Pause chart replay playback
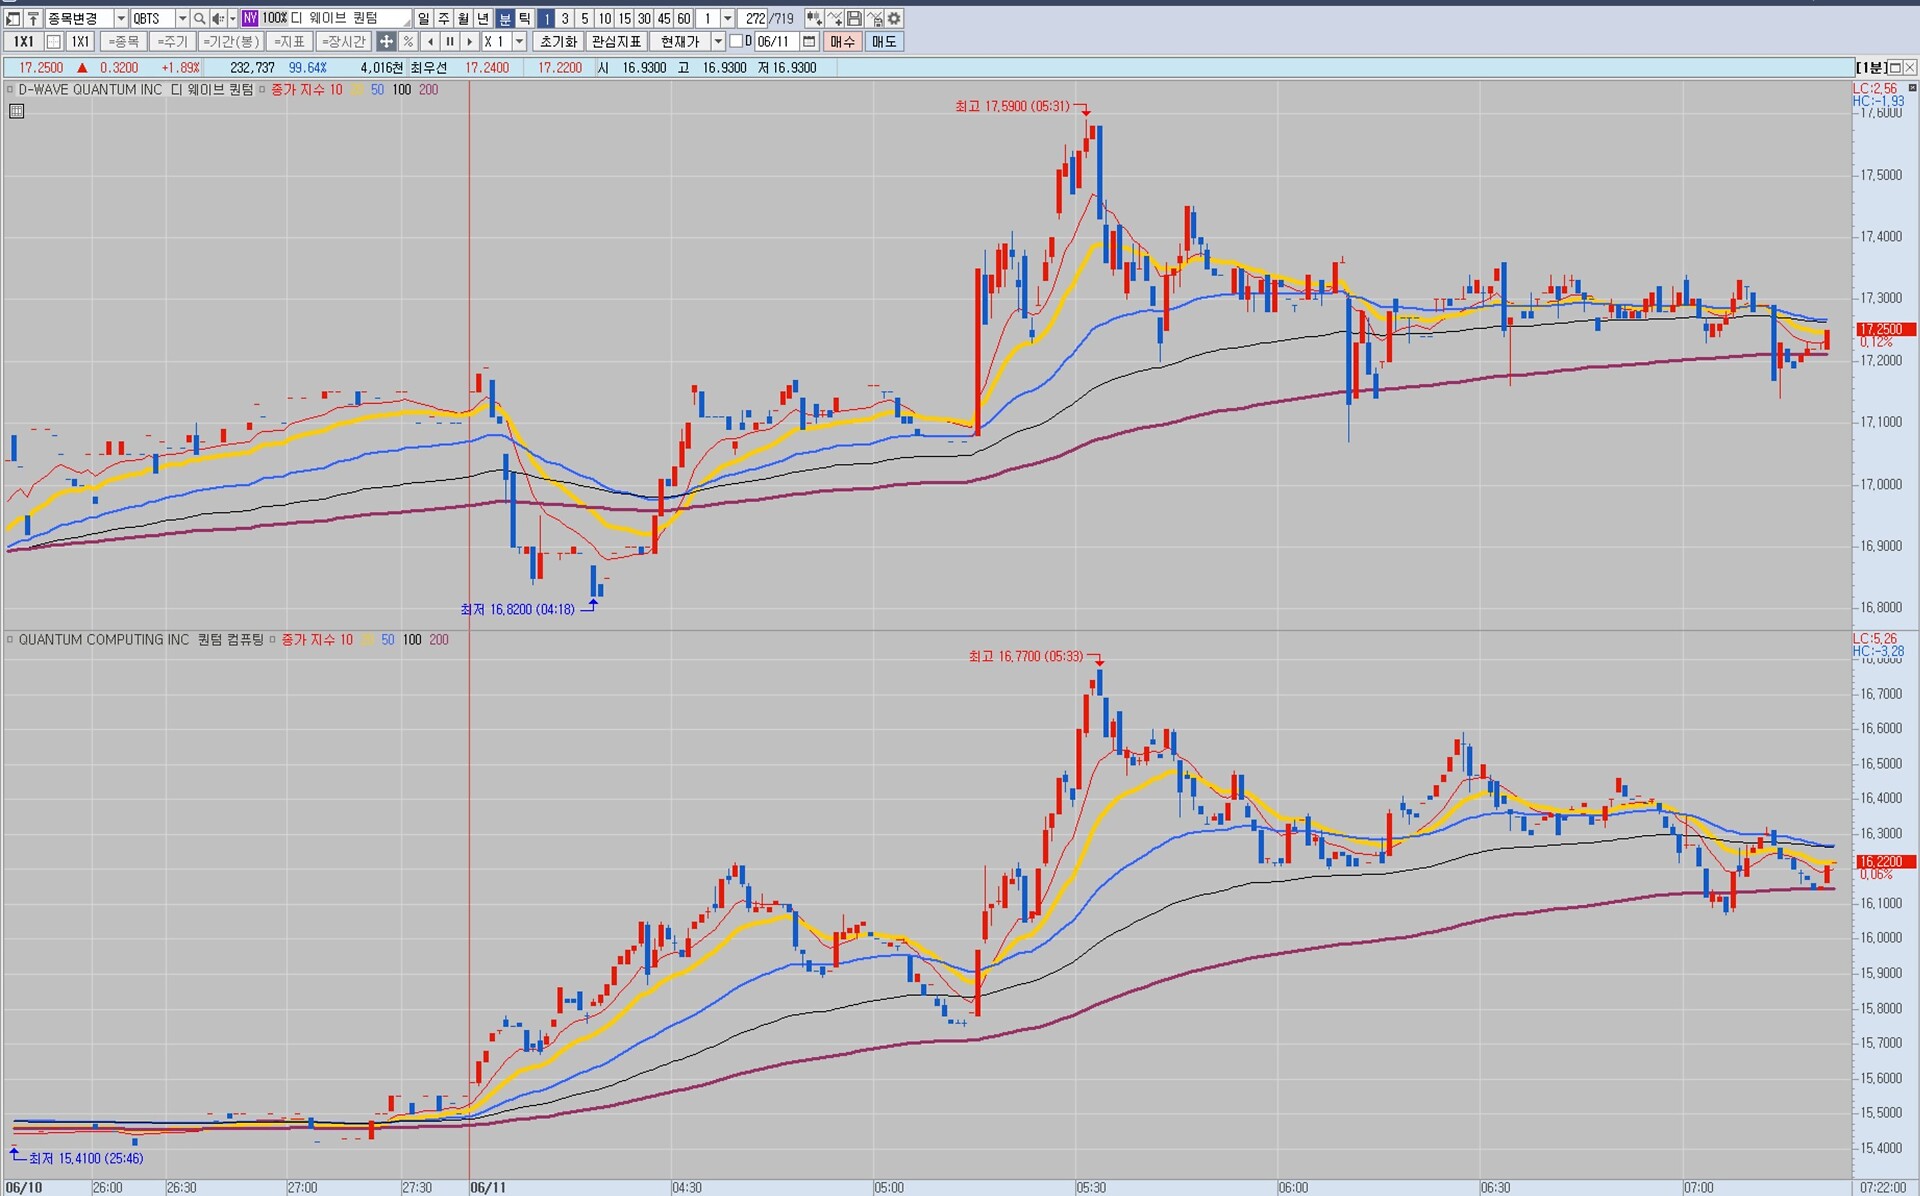Screen dimensions: 1920x1196 point(450,42)
